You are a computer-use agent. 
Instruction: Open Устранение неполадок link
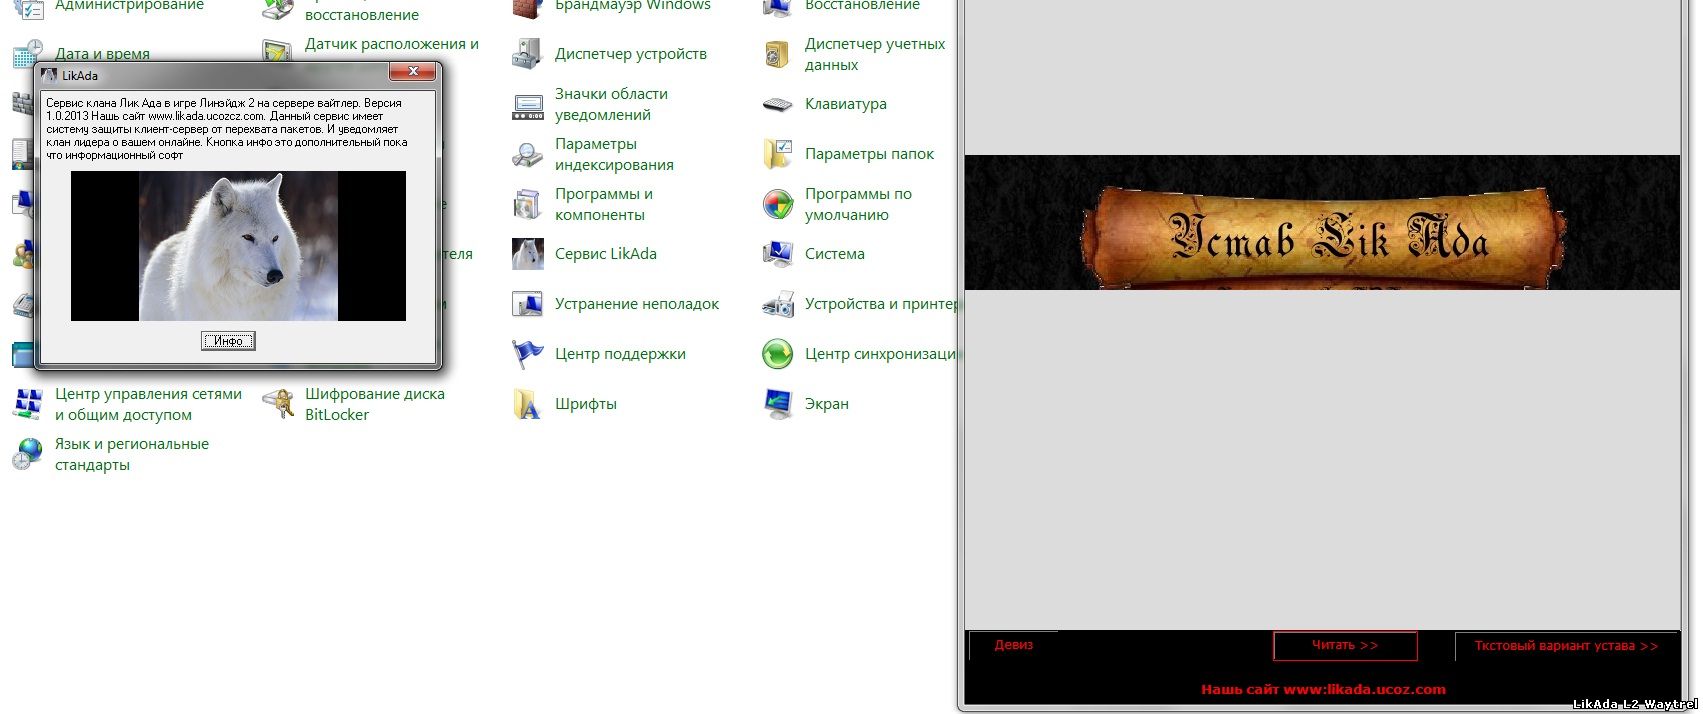[x=636, y=304]
